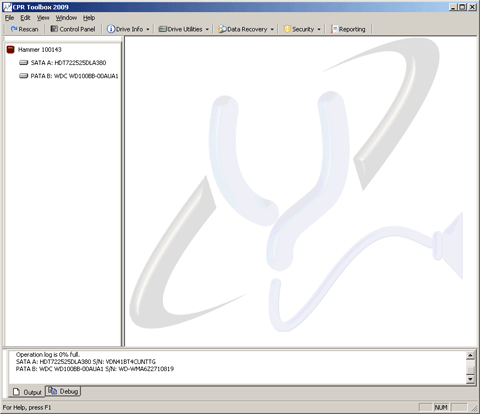Click the PATA B serial number log line

[x=95, y=369]
